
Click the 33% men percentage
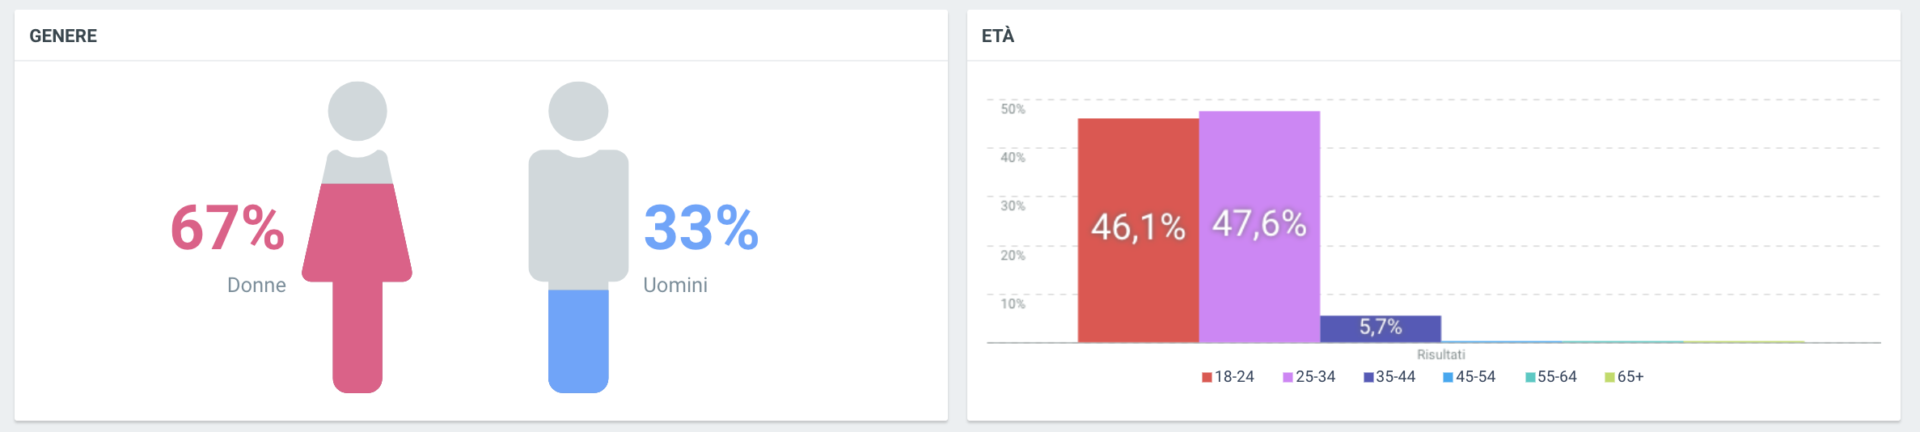click(x=701, y=228)
